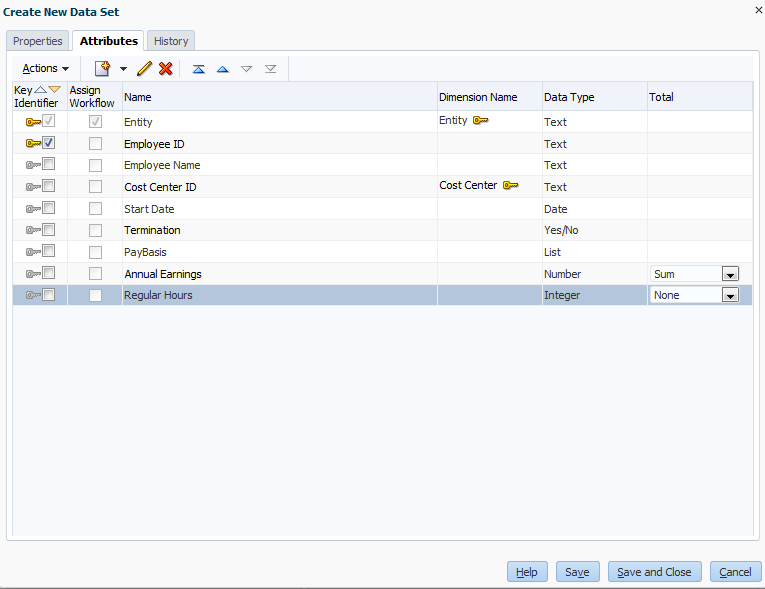Screen dimensions: 765x589
Task: Switch to the Properties tab
Action: coord(38,41)
